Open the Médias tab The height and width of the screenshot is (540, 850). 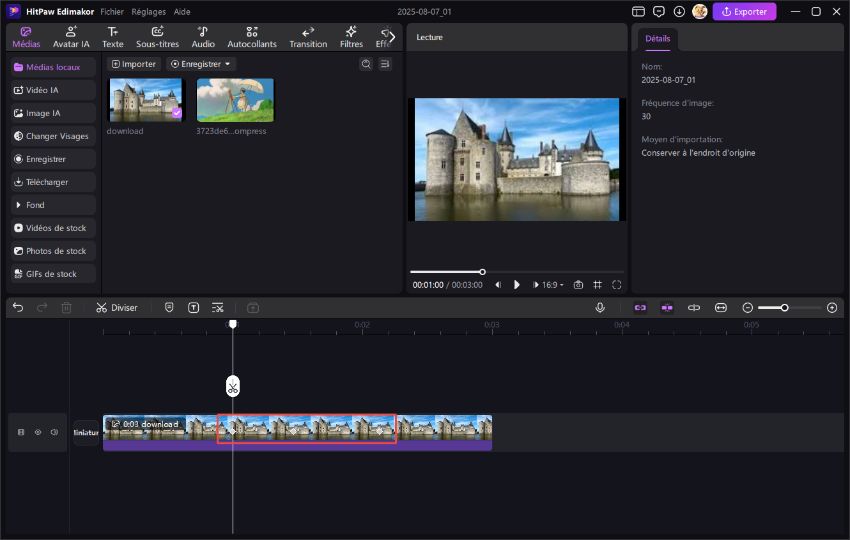26,37
